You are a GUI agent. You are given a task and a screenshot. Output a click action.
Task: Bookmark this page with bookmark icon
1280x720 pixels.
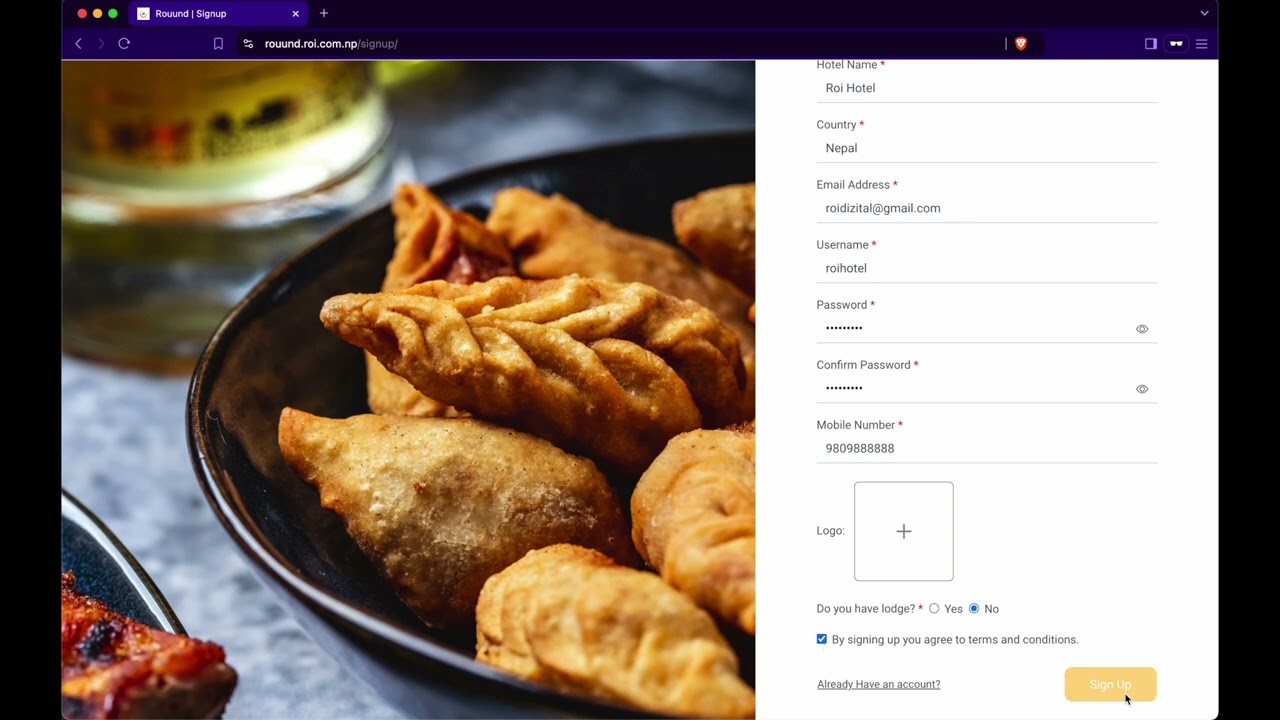click(218, 44)
